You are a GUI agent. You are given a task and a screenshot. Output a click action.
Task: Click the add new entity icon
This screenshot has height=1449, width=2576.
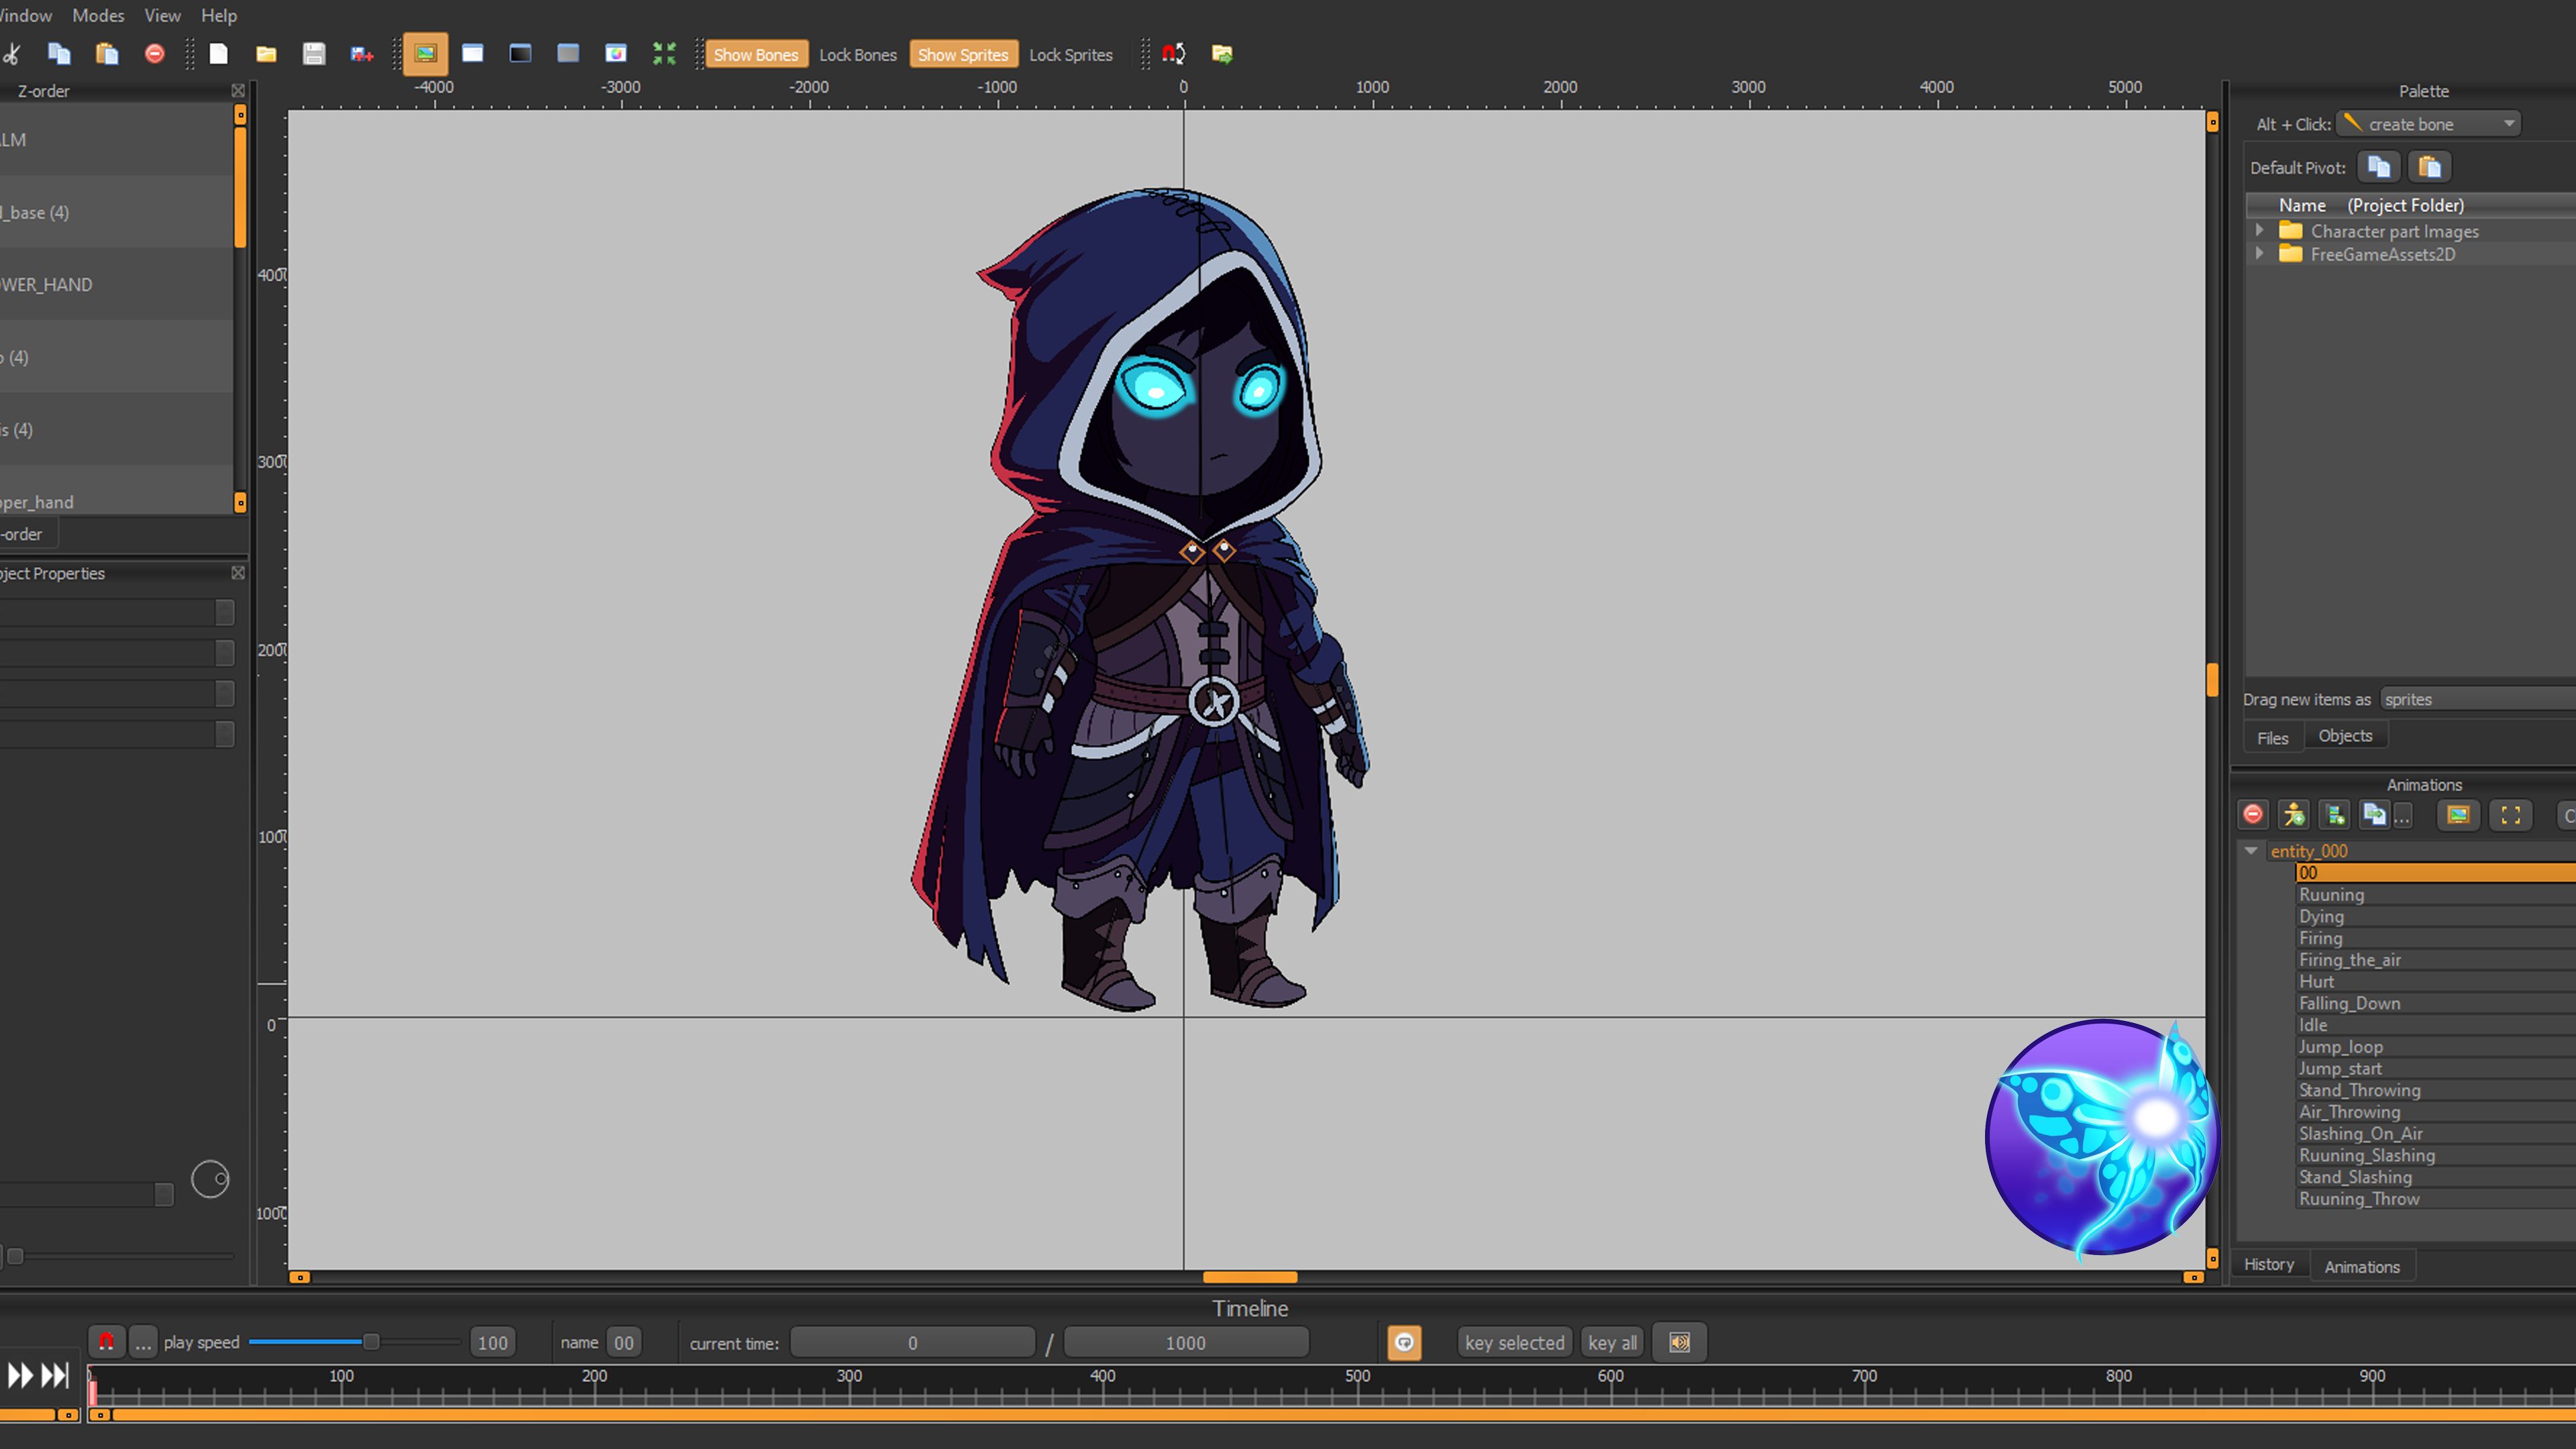pyautogui.click(x=2294, y=815)
